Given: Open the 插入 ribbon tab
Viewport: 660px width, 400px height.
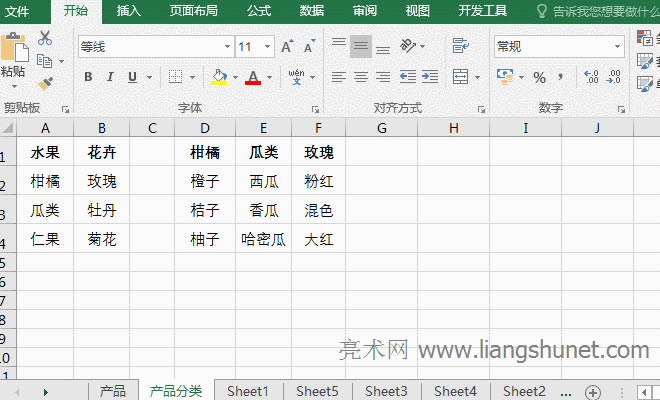Looking at the screenshot, I should click(x=129, y=11).
